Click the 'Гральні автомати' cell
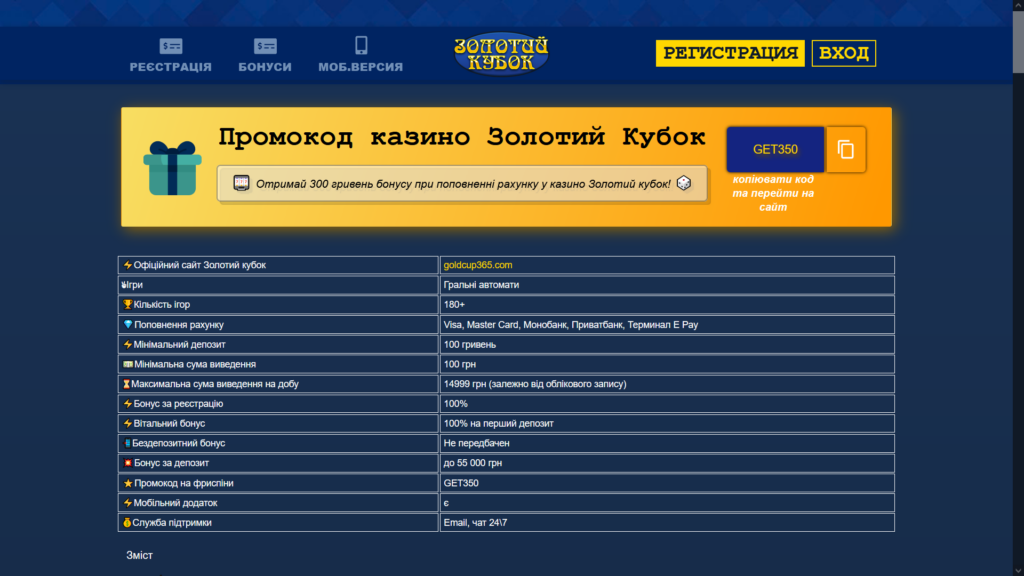The height and width of the screenshot is (576, 1024). pos(667,285)
